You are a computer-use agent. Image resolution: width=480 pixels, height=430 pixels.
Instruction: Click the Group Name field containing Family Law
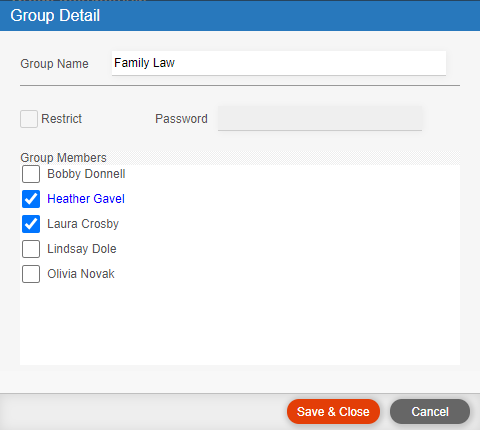point(279,63)
